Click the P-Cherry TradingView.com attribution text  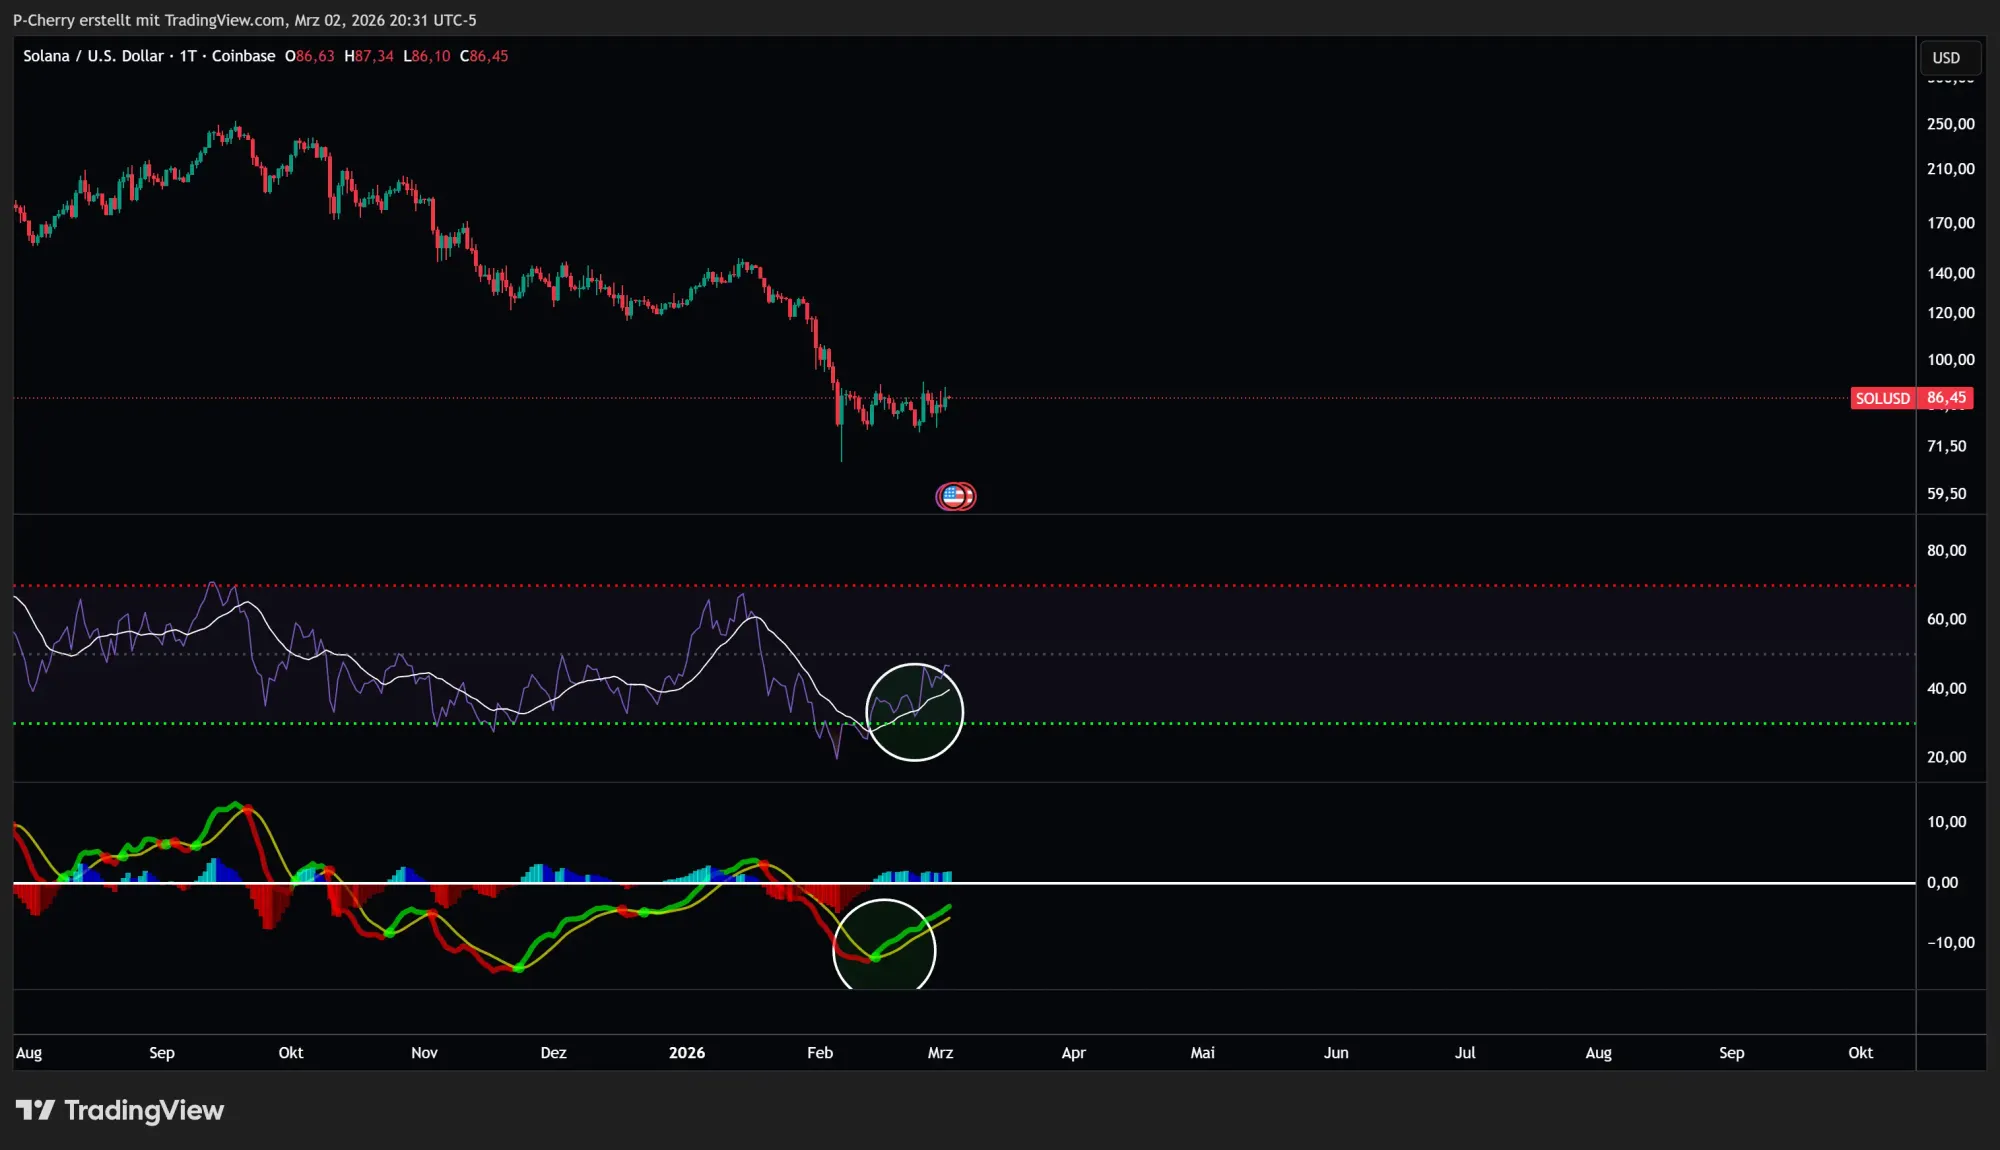click(244, 20)
